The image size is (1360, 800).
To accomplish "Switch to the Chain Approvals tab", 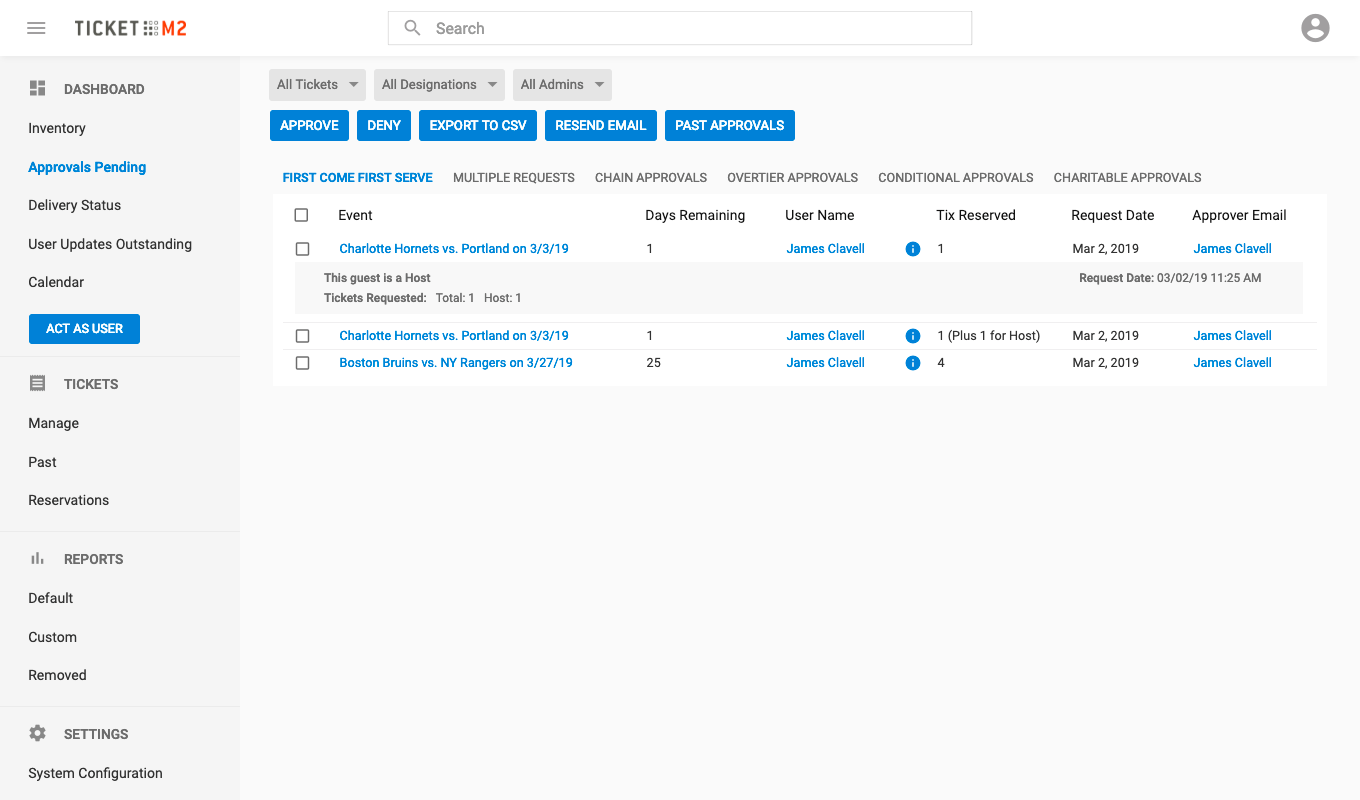I will tap(651, 178).
